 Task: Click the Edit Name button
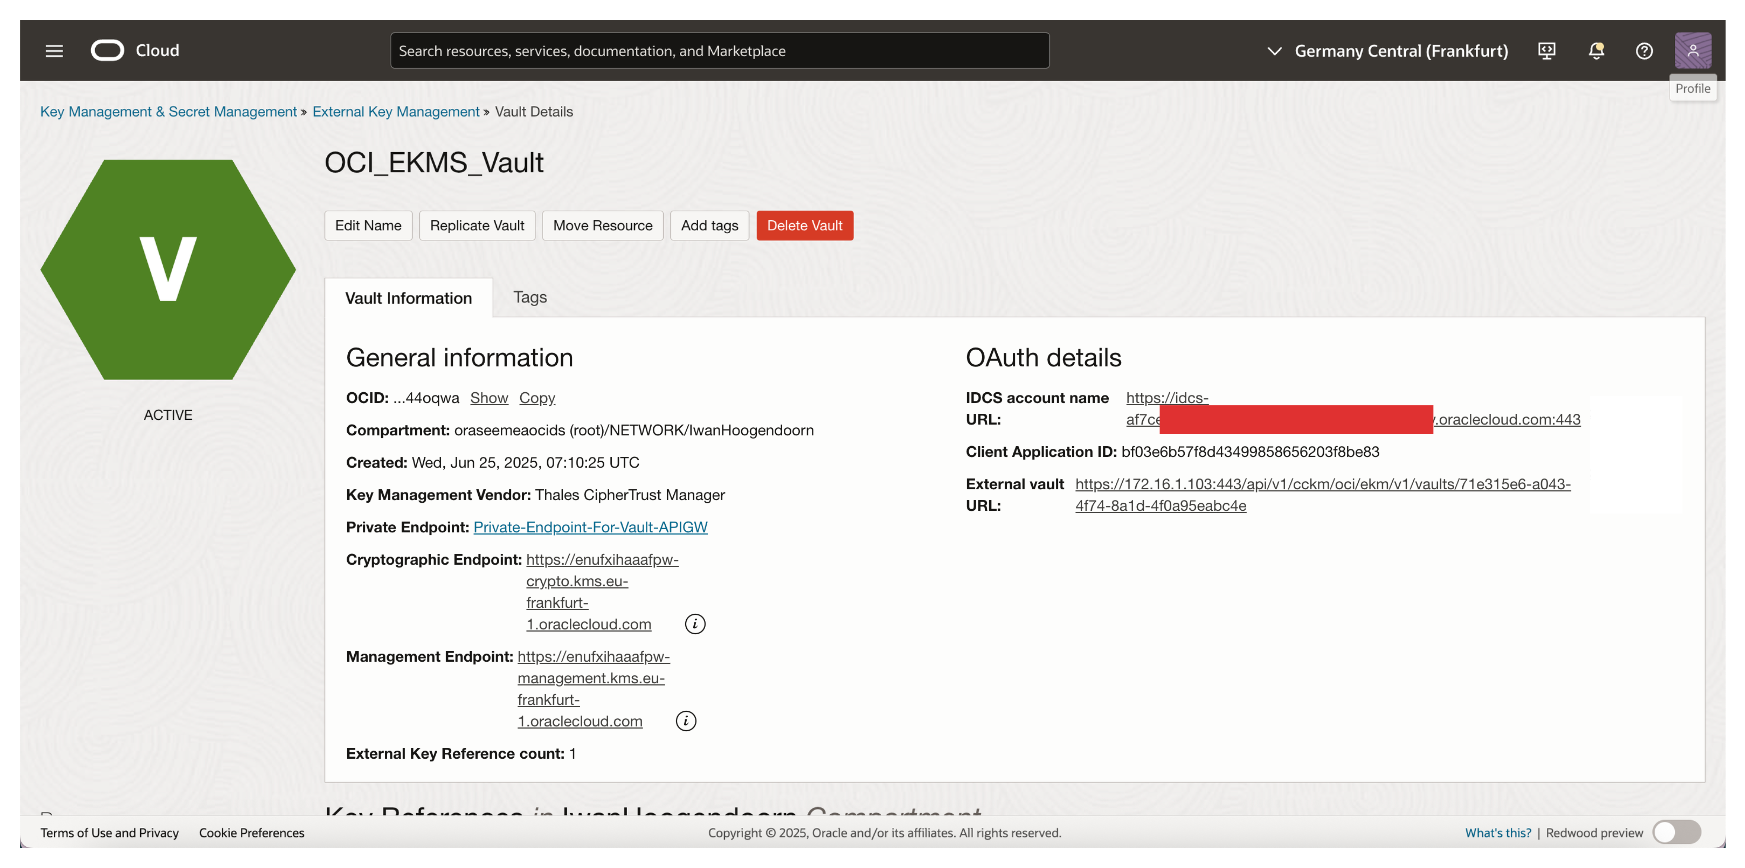(x=368, y=226)
